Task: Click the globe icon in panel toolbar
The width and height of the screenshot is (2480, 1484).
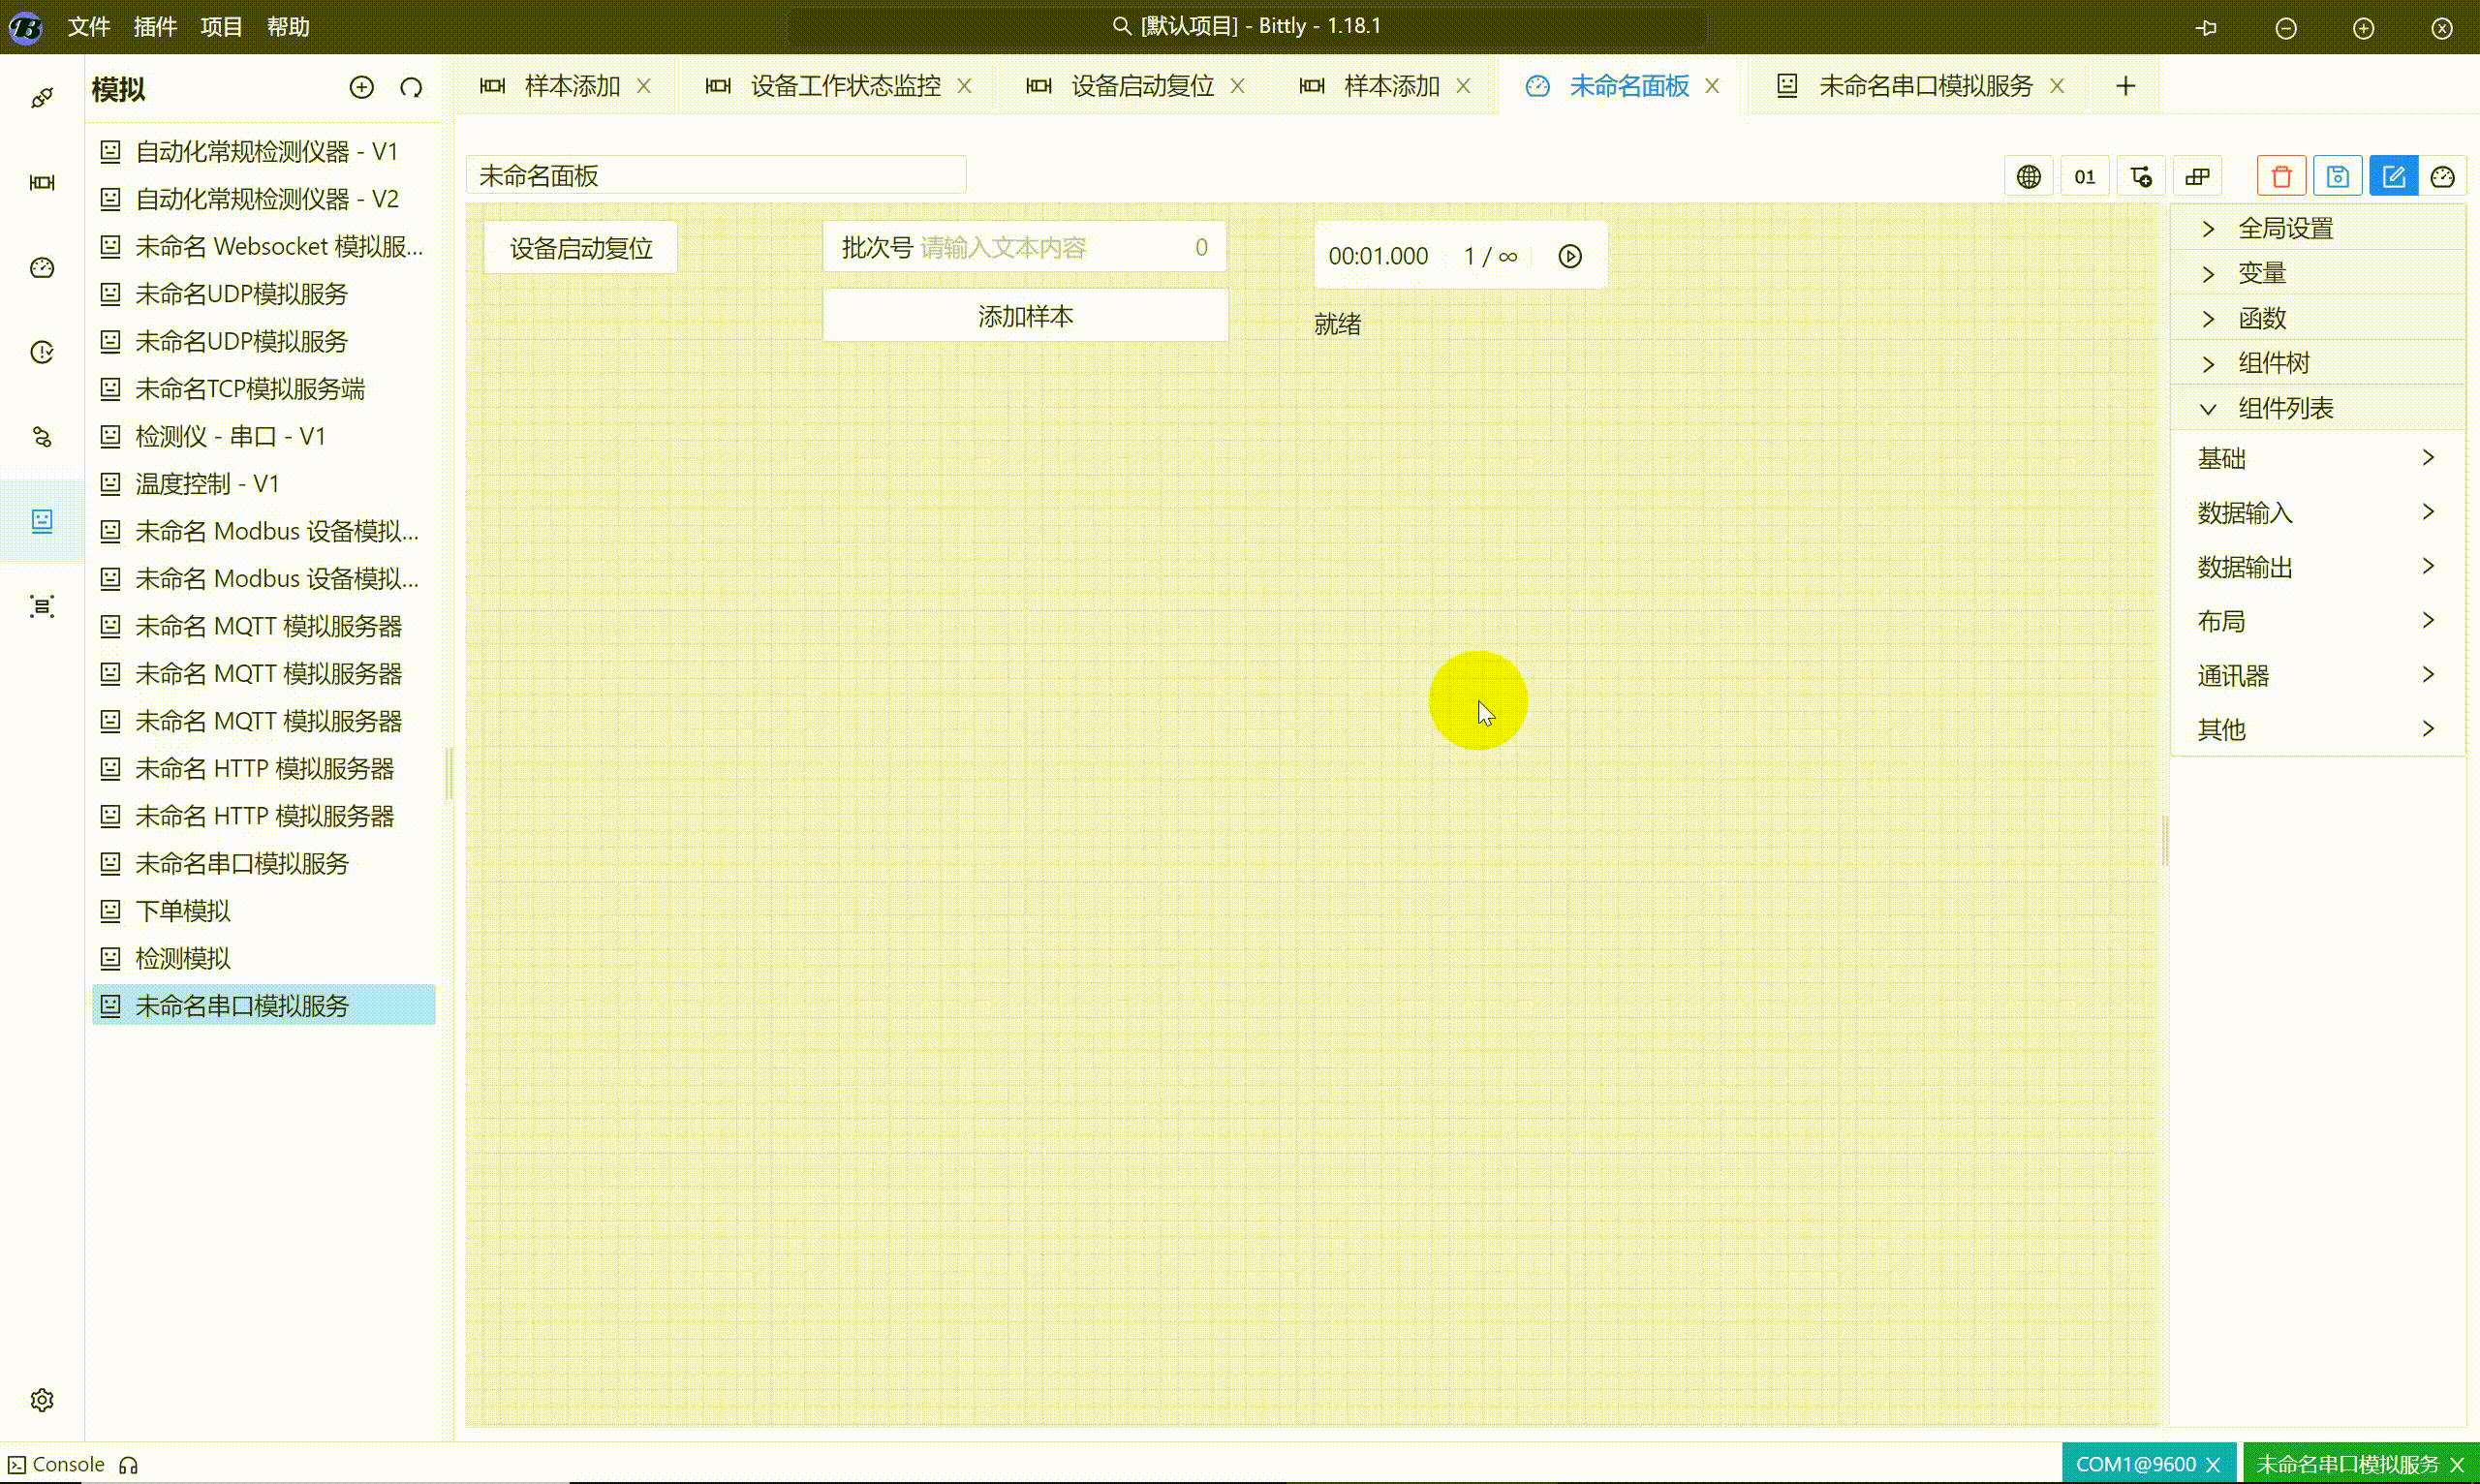Action: pos(2029,176)
